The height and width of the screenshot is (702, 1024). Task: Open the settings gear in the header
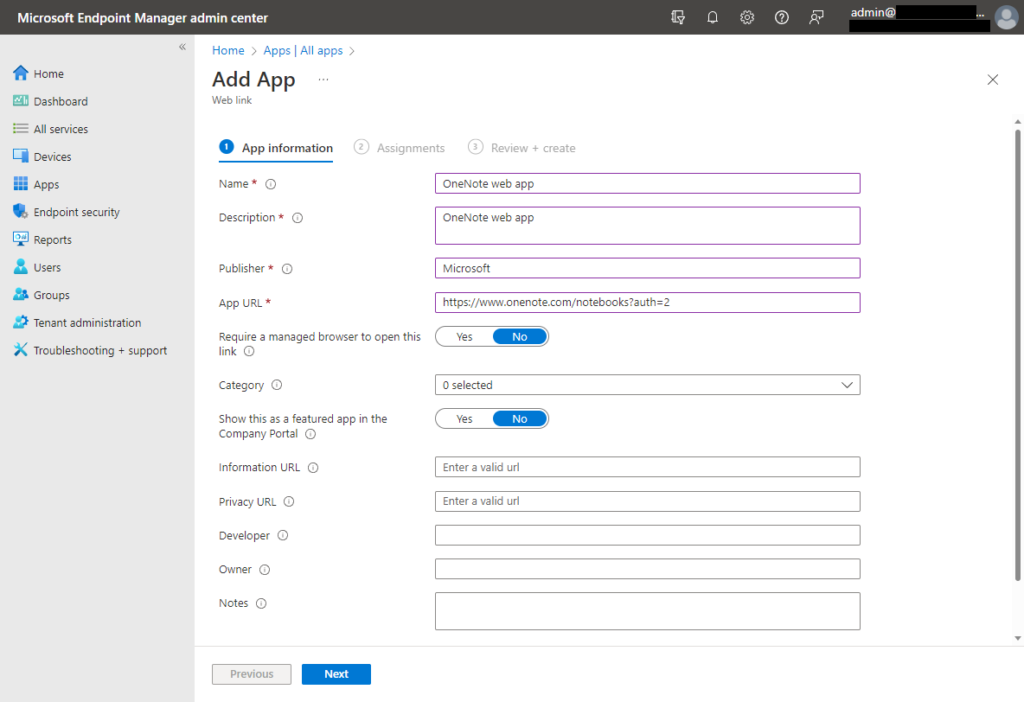click(747, 18)
